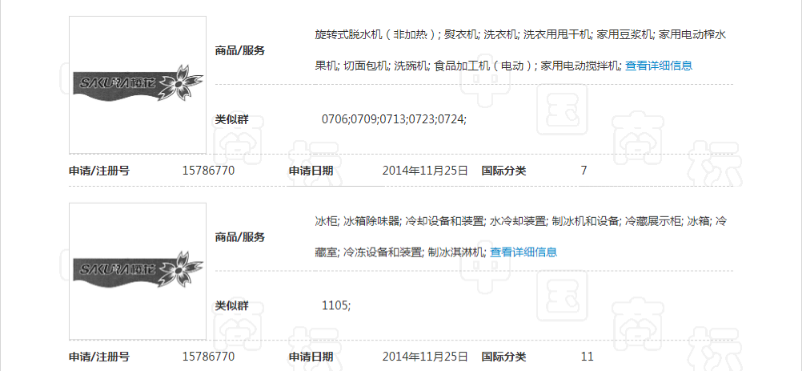Click application date 2014年11月25日 in class 11 record
This screenshot has height=374, width=802.
pos(425,357)
